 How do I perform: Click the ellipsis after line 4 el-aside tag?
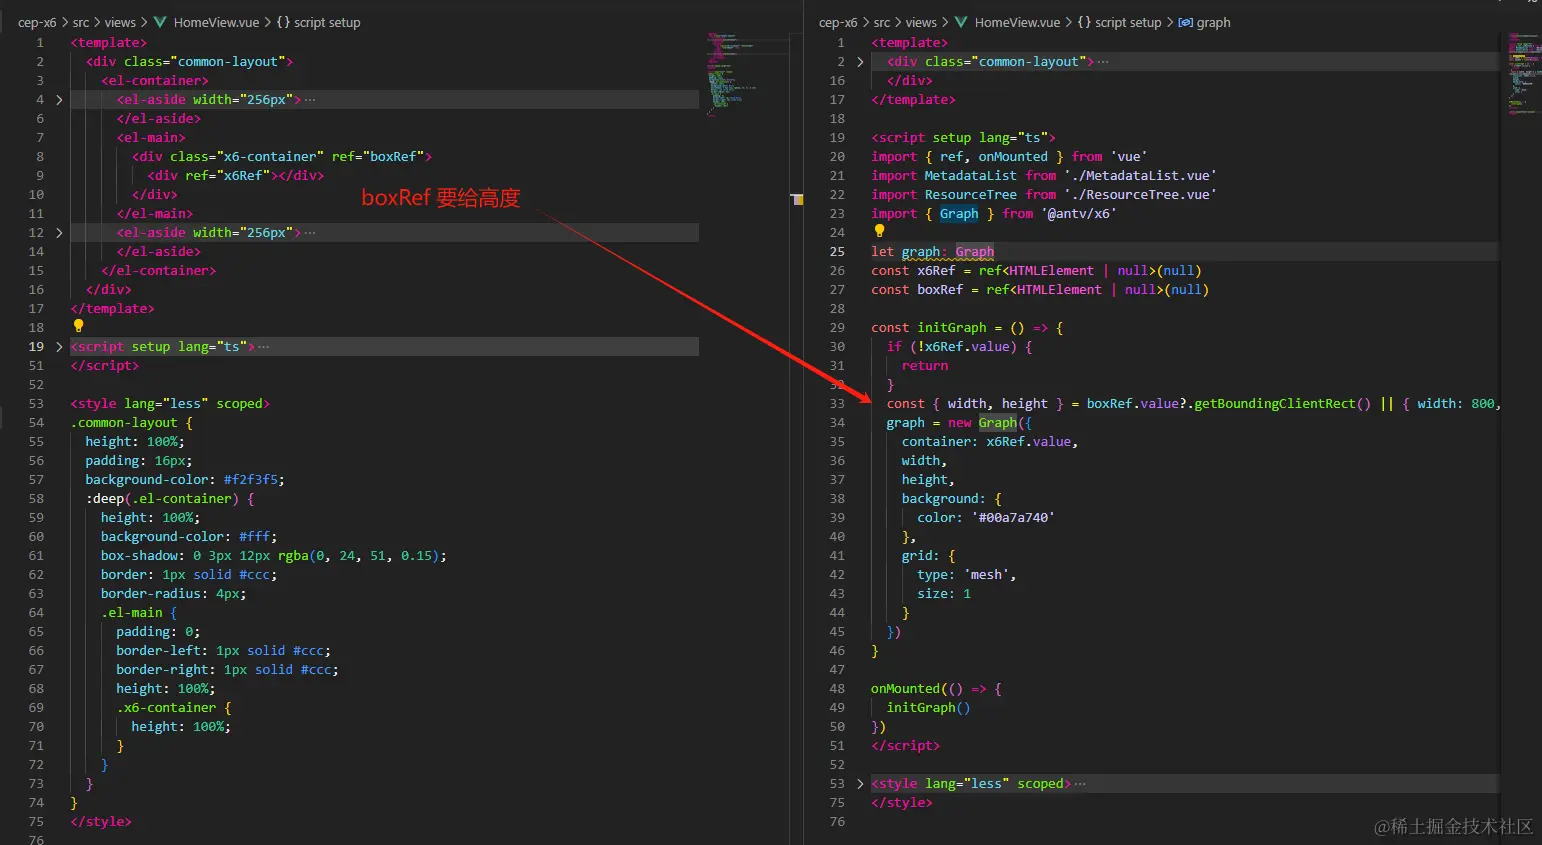tap(310, 100)
